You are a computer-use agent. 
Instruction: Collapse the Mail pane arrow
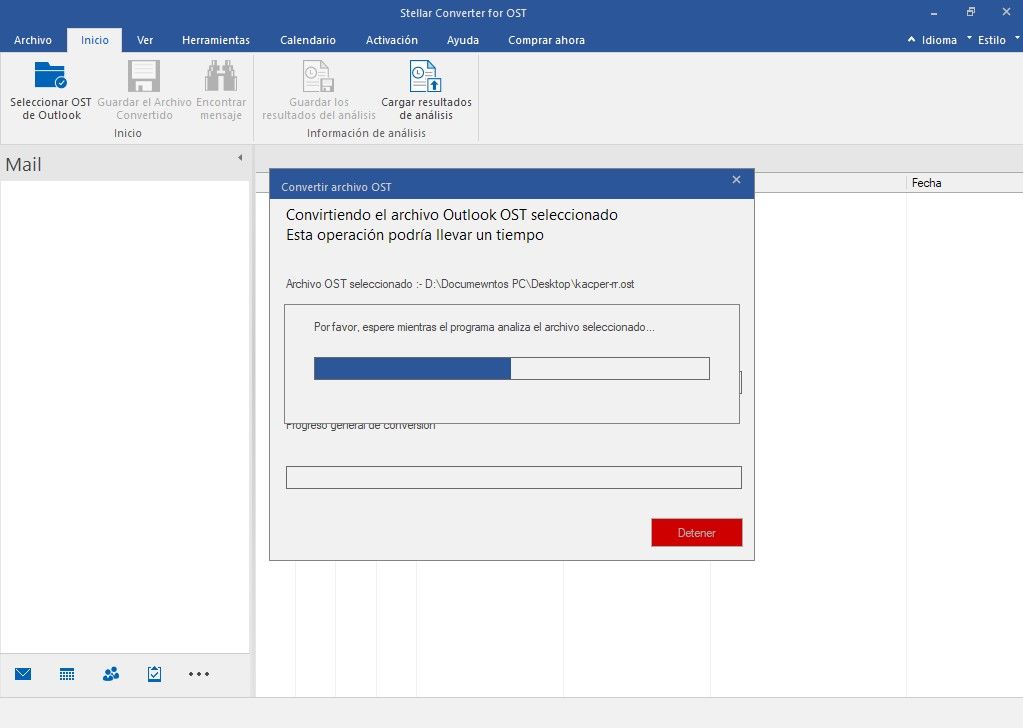pos(240,158)
